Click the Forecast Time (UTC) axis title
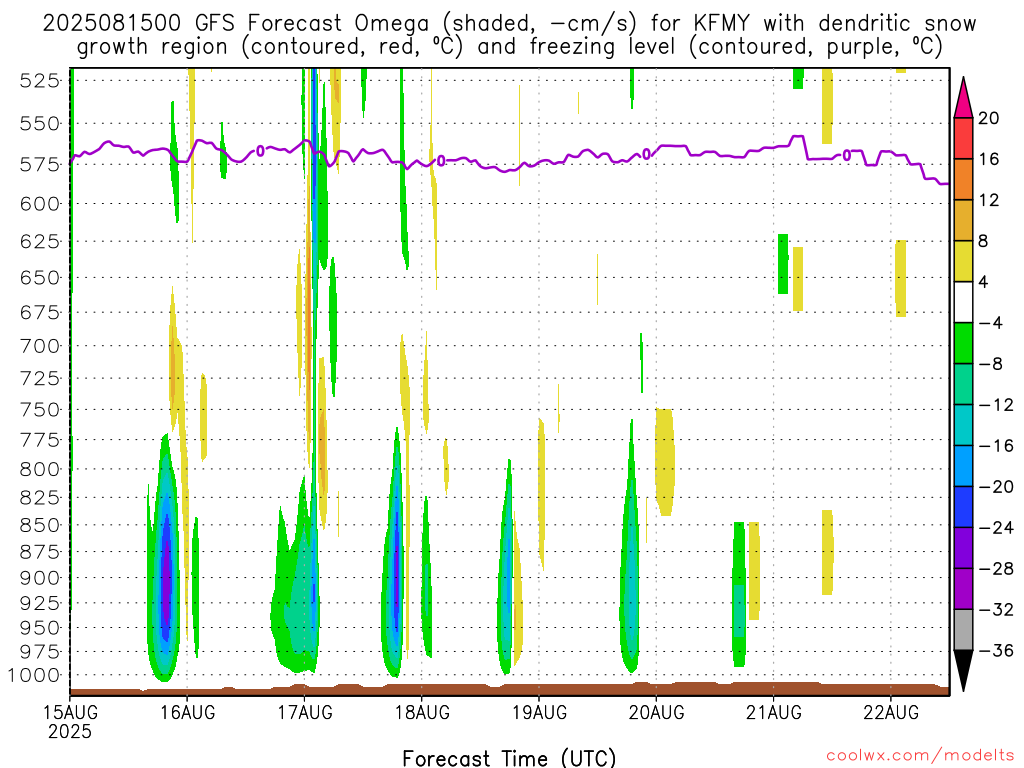Image resolution: width=1024 pixels, height=768 pixels. (x=509, y=758)
